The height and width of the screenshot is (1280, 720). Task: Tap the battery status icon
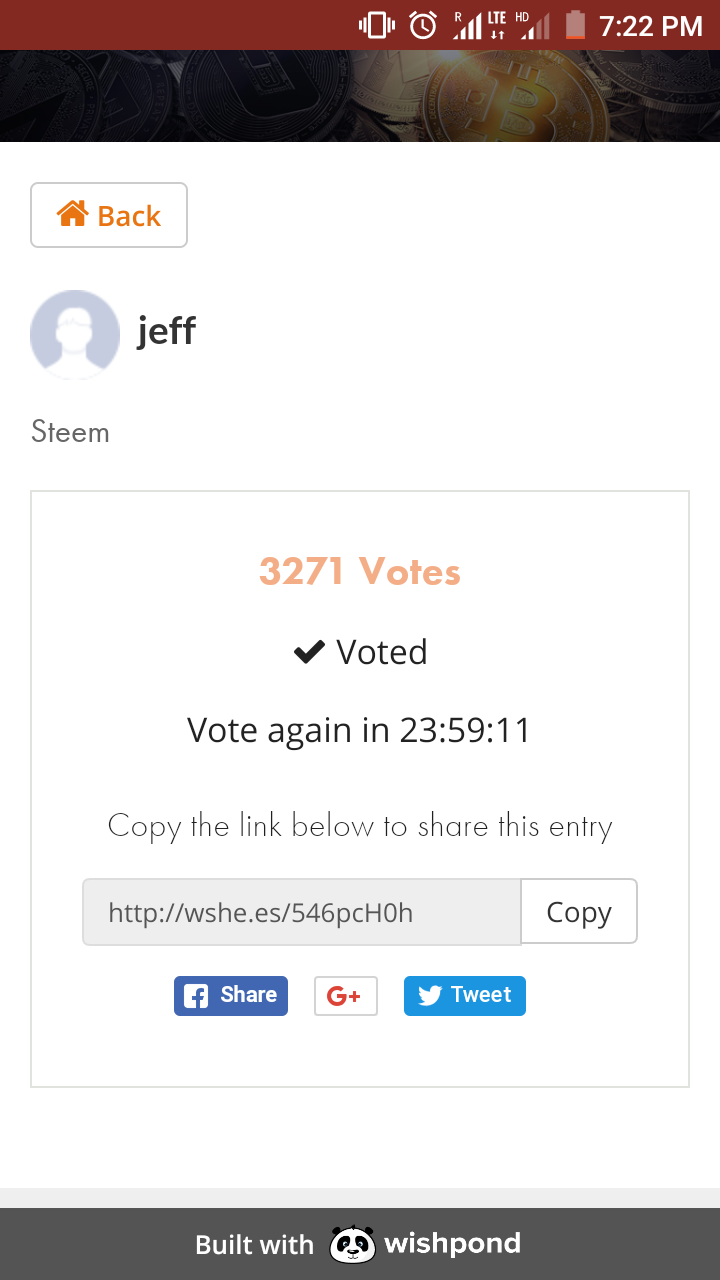pyautogui.click(x=575, y=25)
